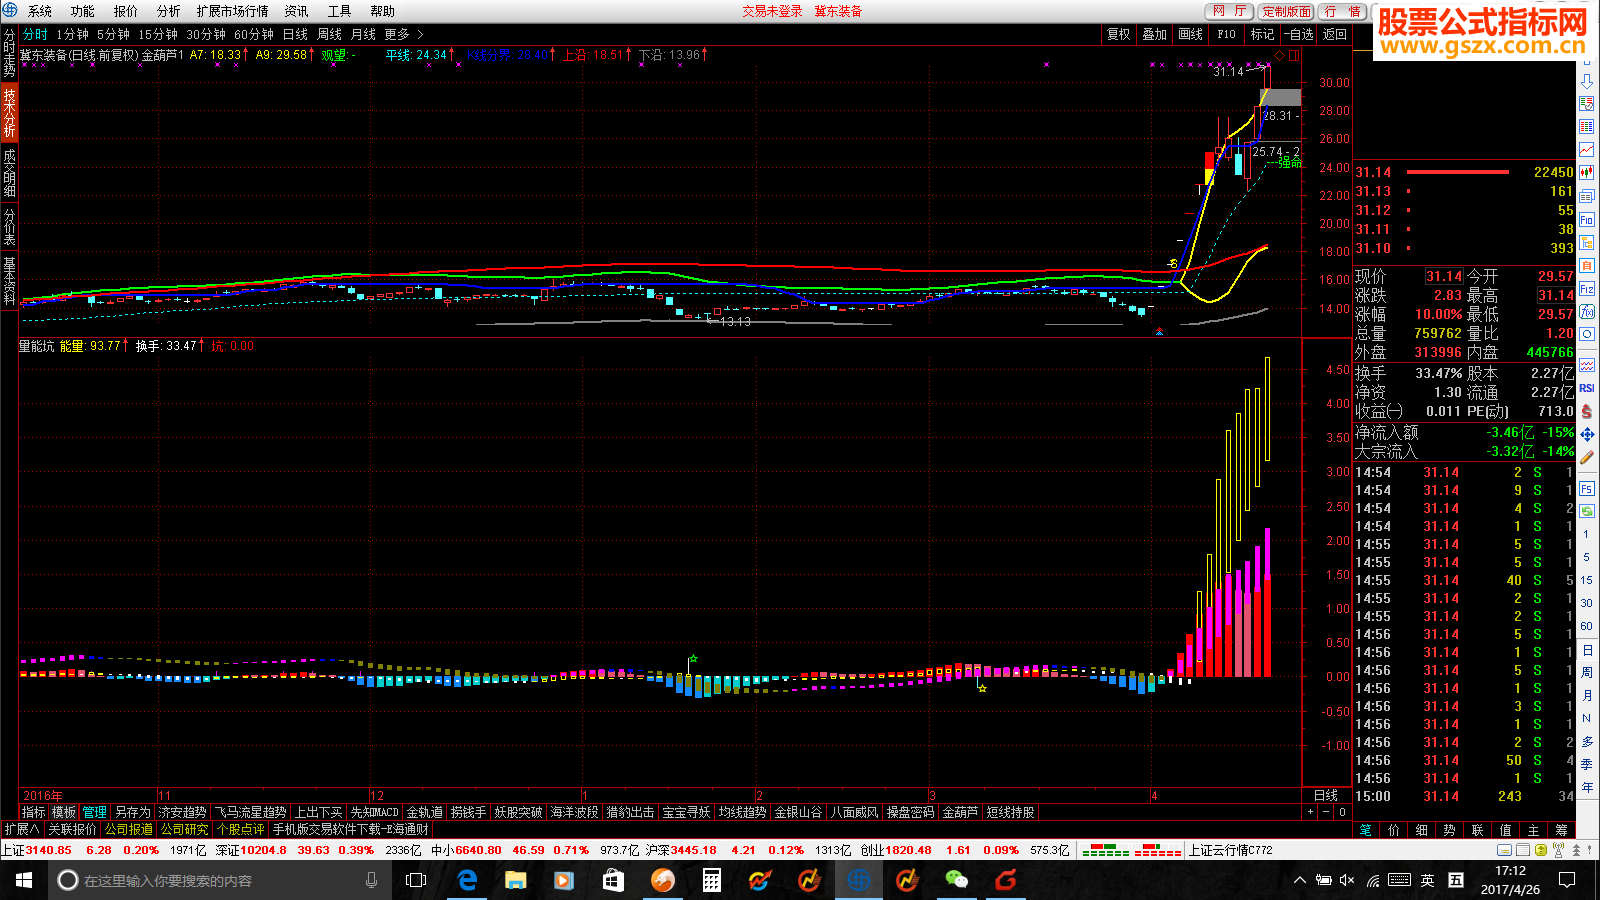Expand the 扩展 panel at bottom left
1600x900 pixels.
22,829
